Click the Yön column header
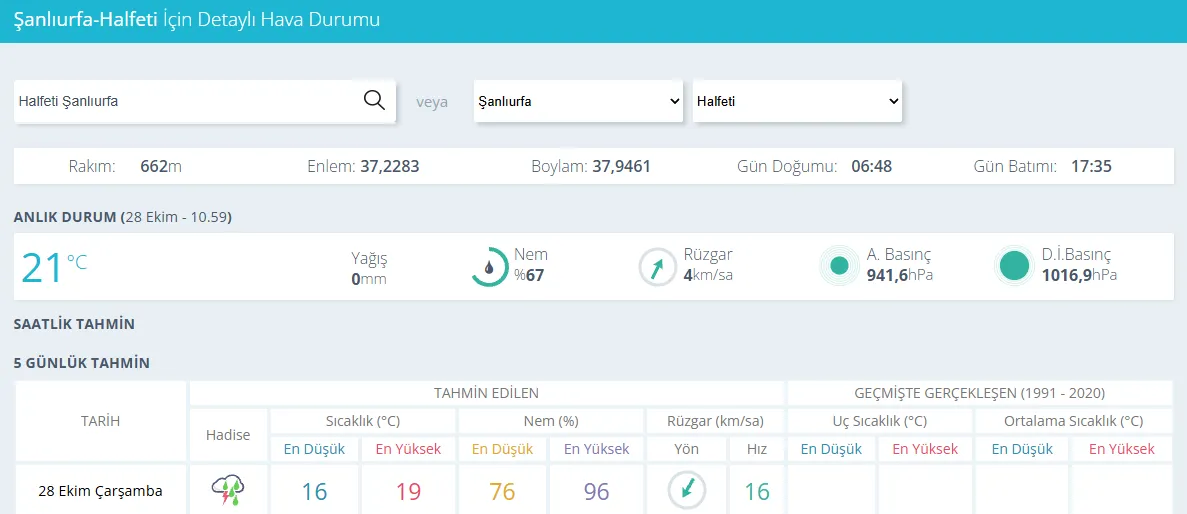Viewport: 1187px width, 514px height. pos(687,449)
